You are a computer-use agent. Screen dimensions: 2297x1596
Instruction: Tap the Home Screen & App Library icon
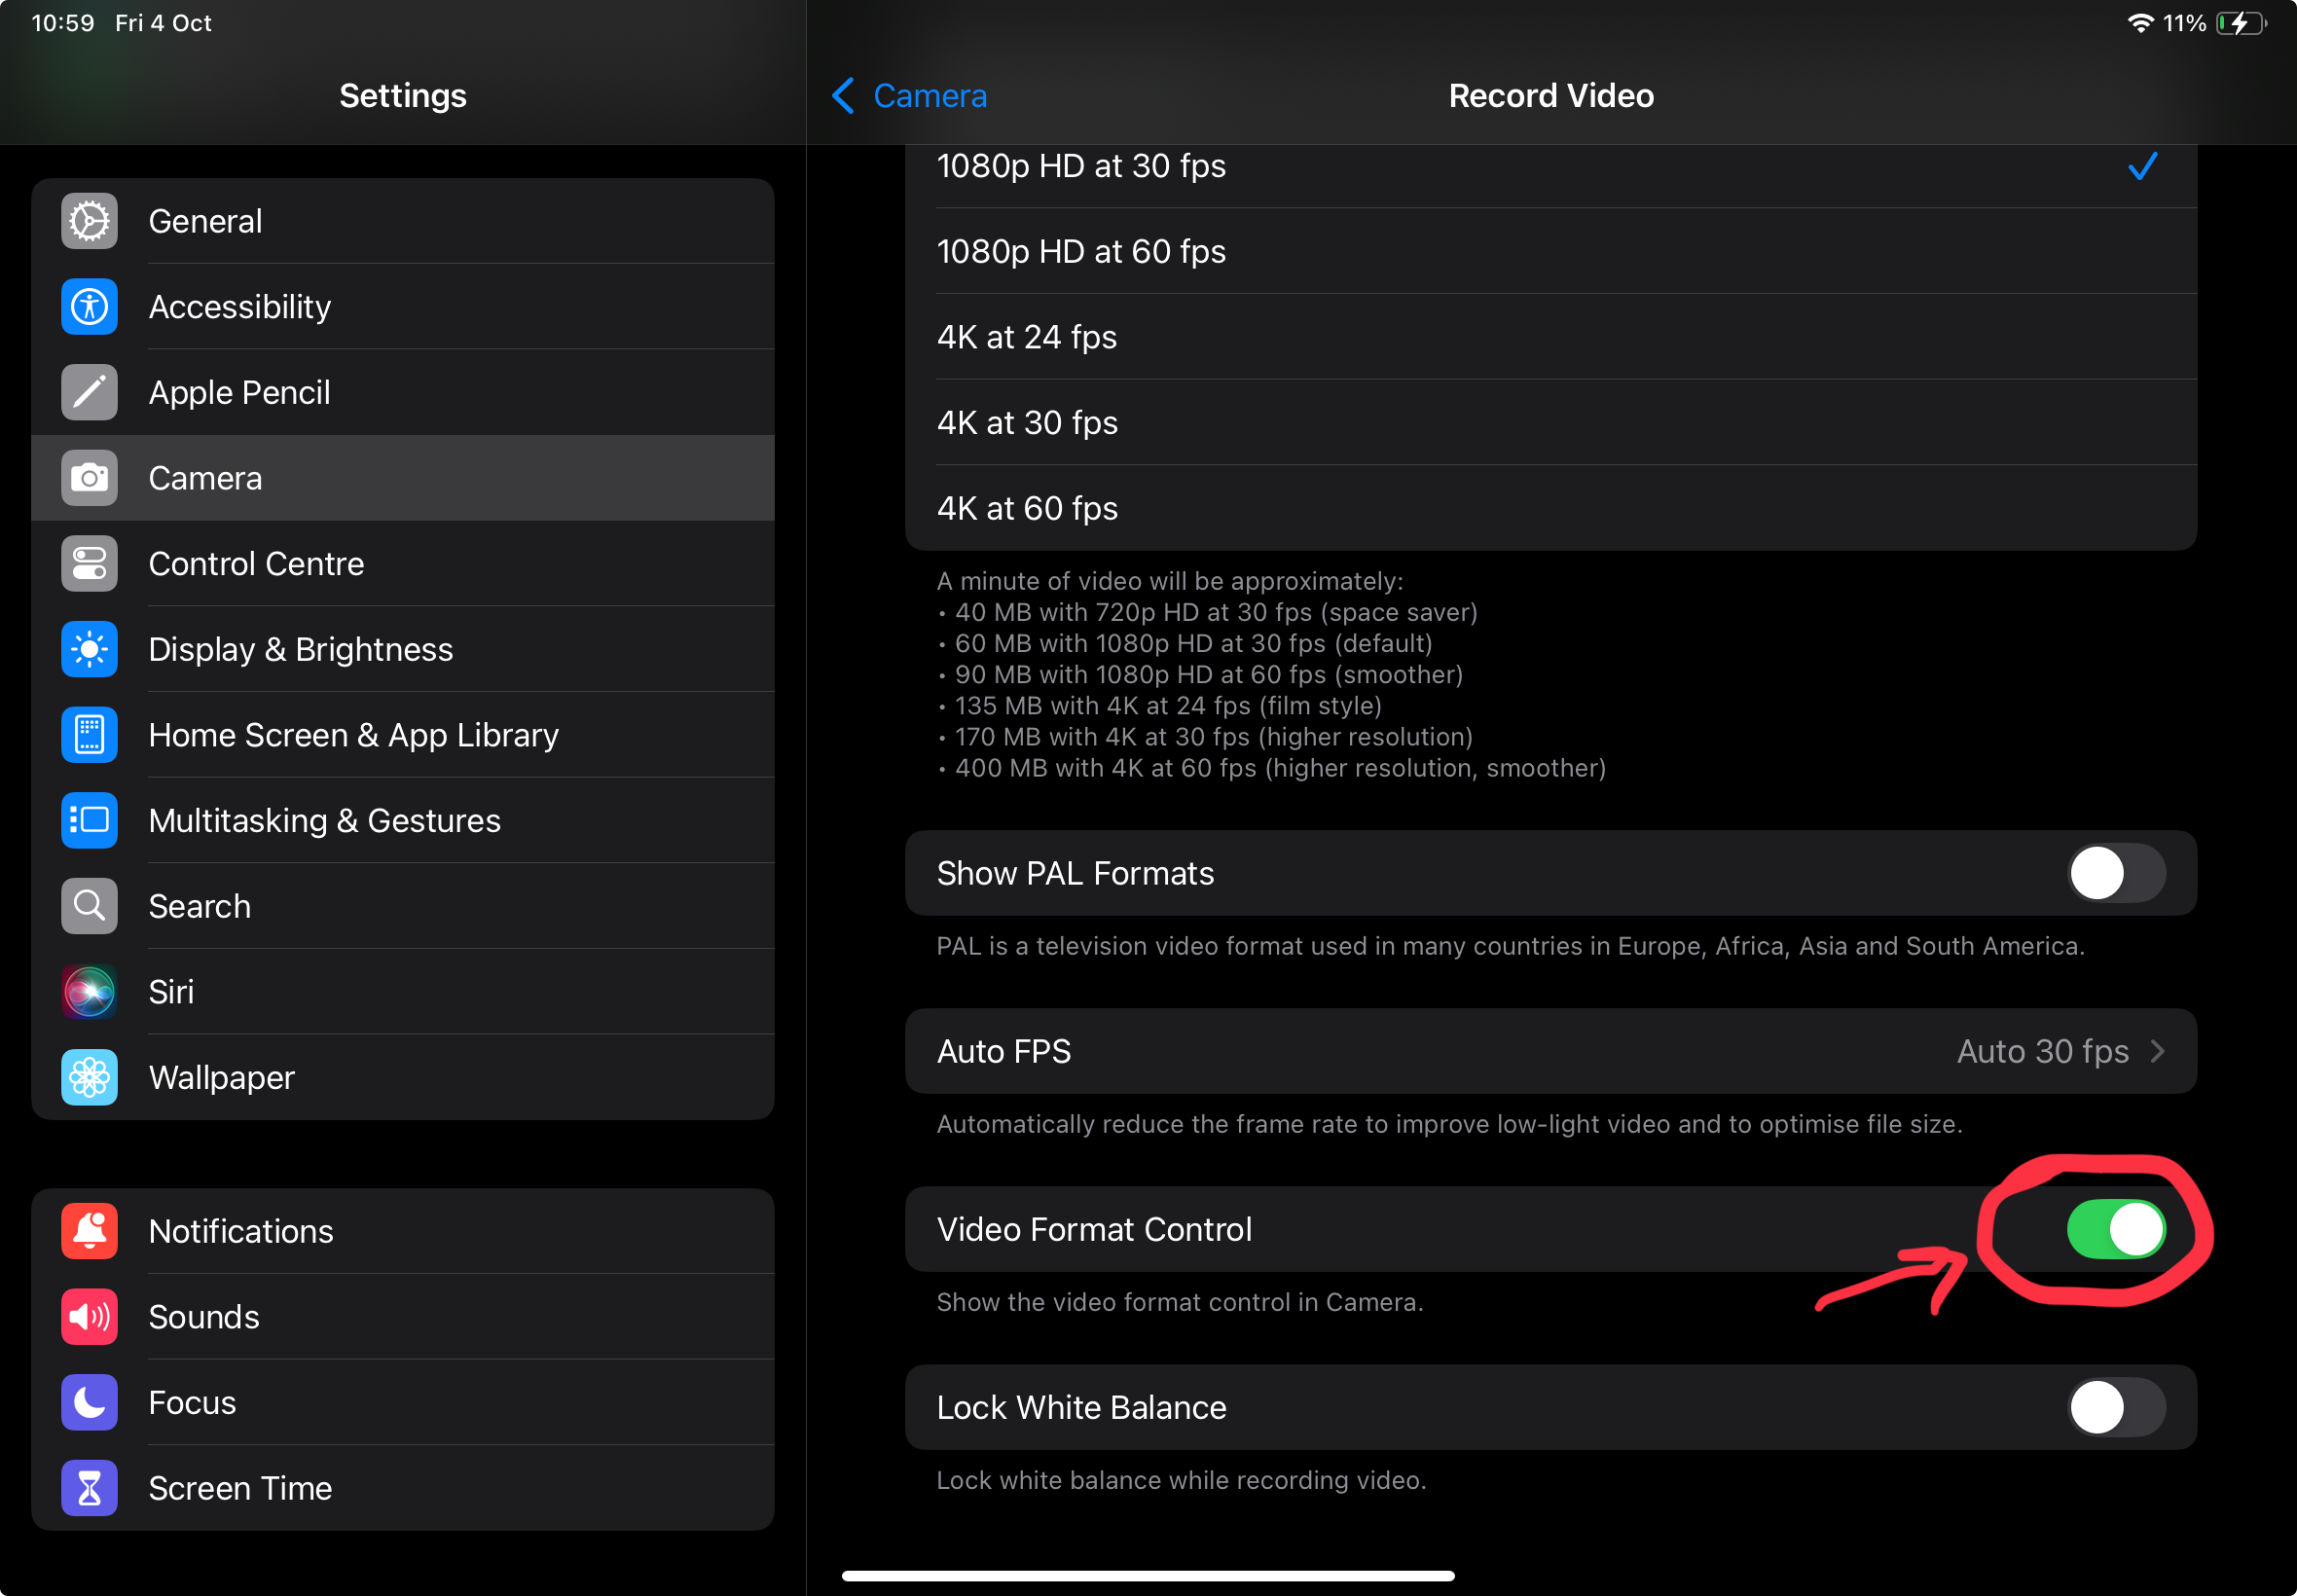[89, 735]
